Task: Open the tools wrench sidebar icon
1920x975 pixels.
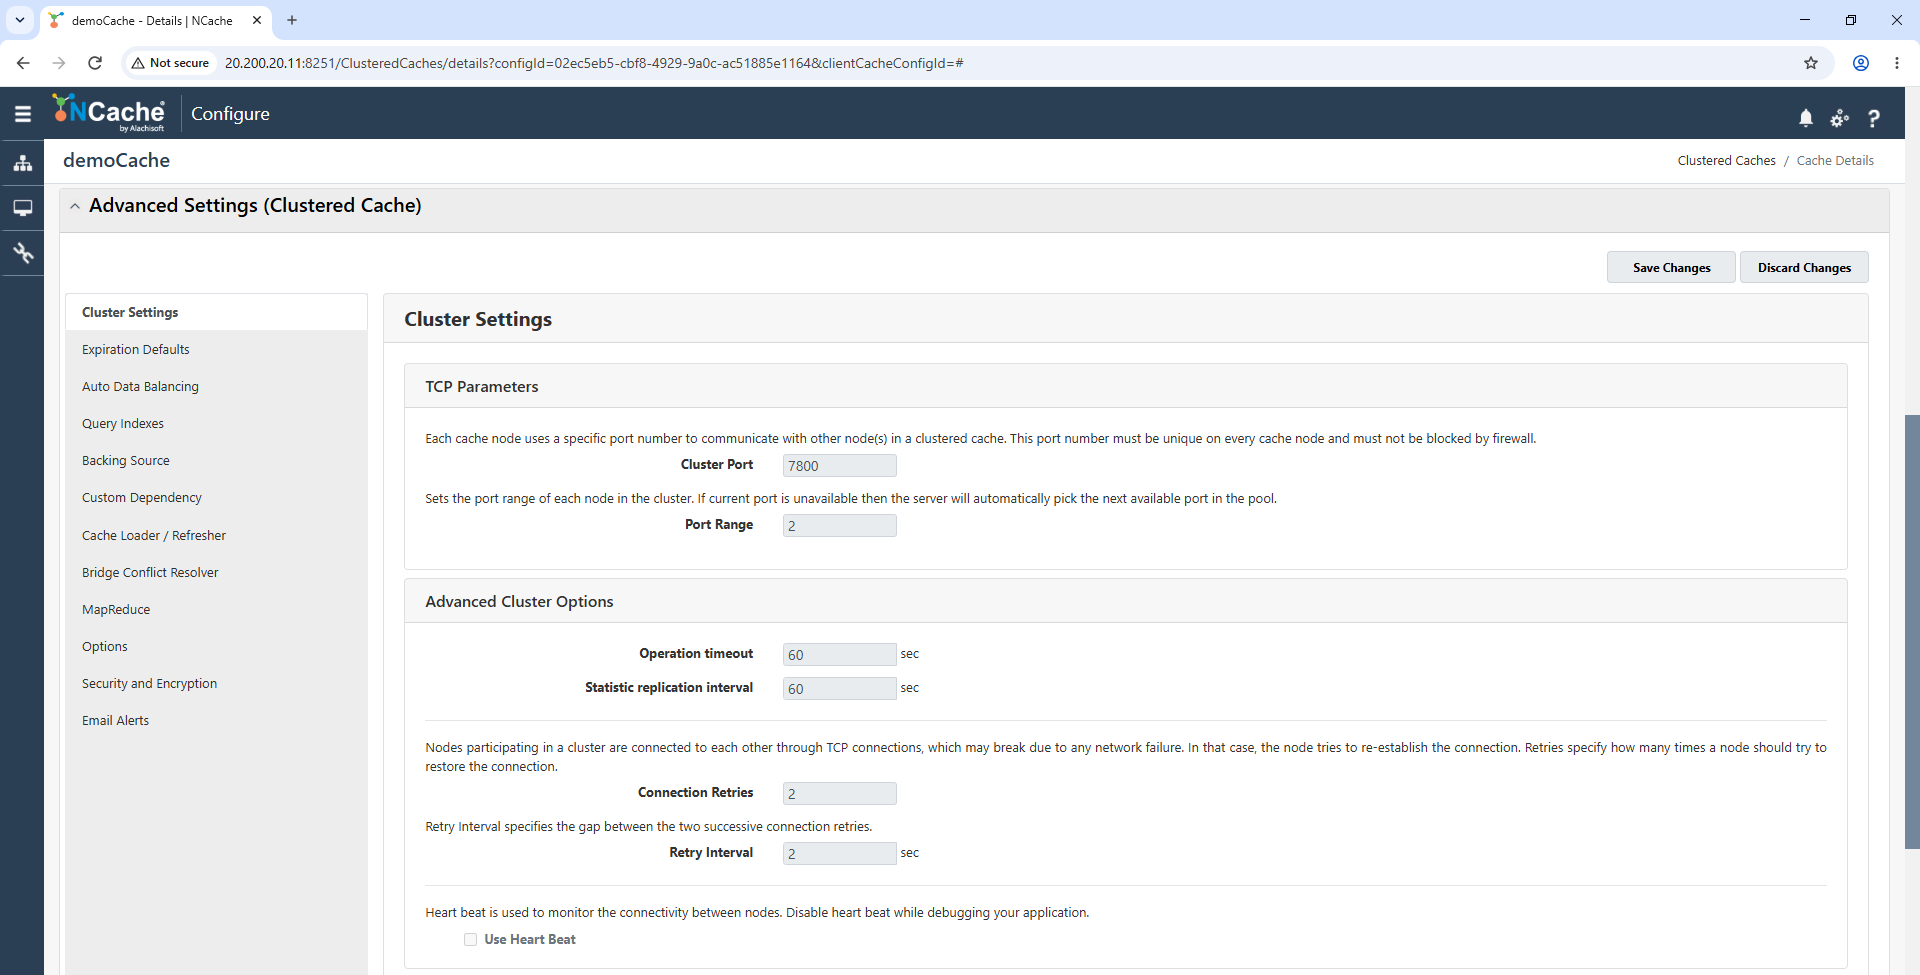Action: click(x=22, y=253)
